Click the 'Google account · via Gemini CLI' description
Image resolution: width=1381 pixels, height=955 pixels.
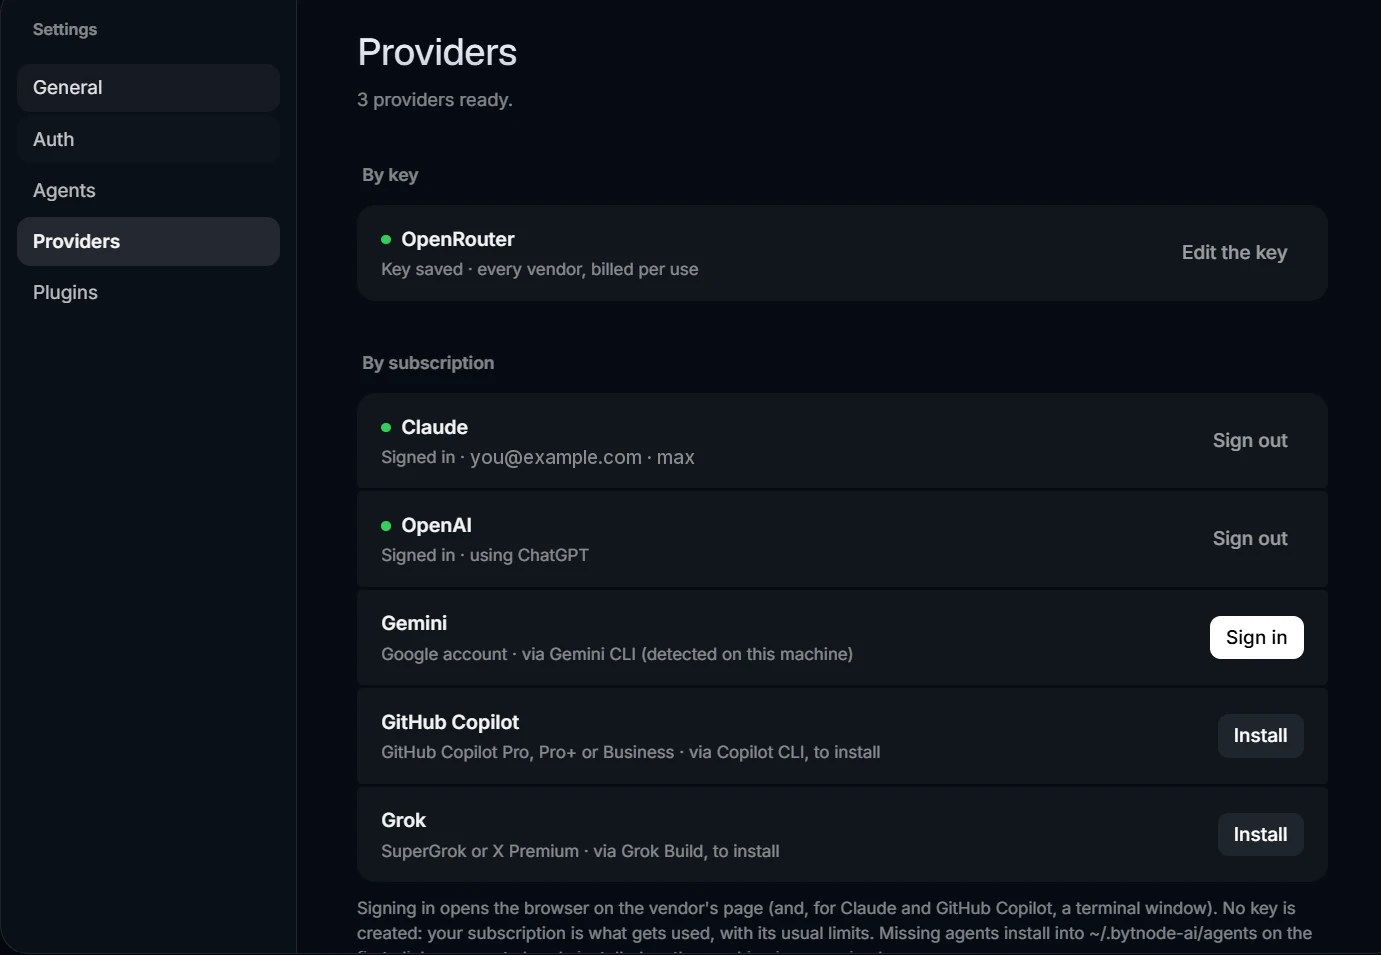point(617,654)
